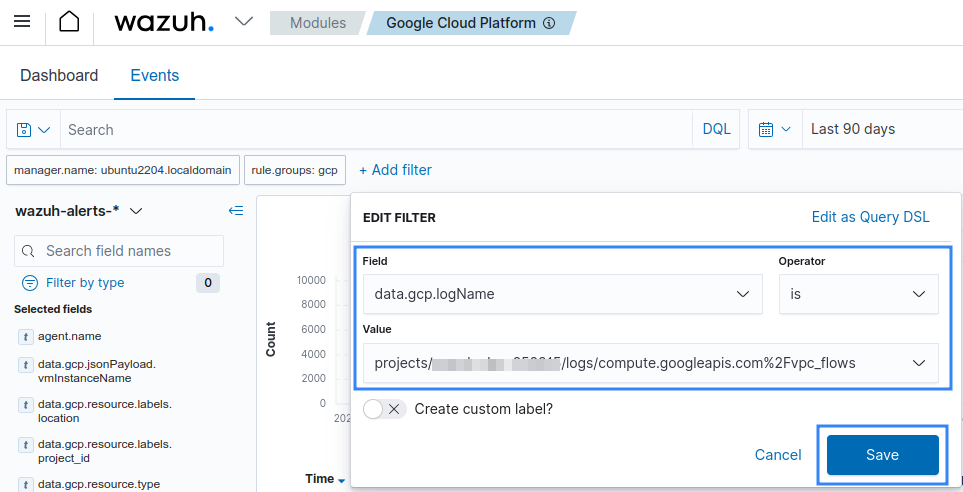Open the manager.name filter pill
The width and height of the screenshot is (963, 492).
pyautogui.click(x=123, y=170)
